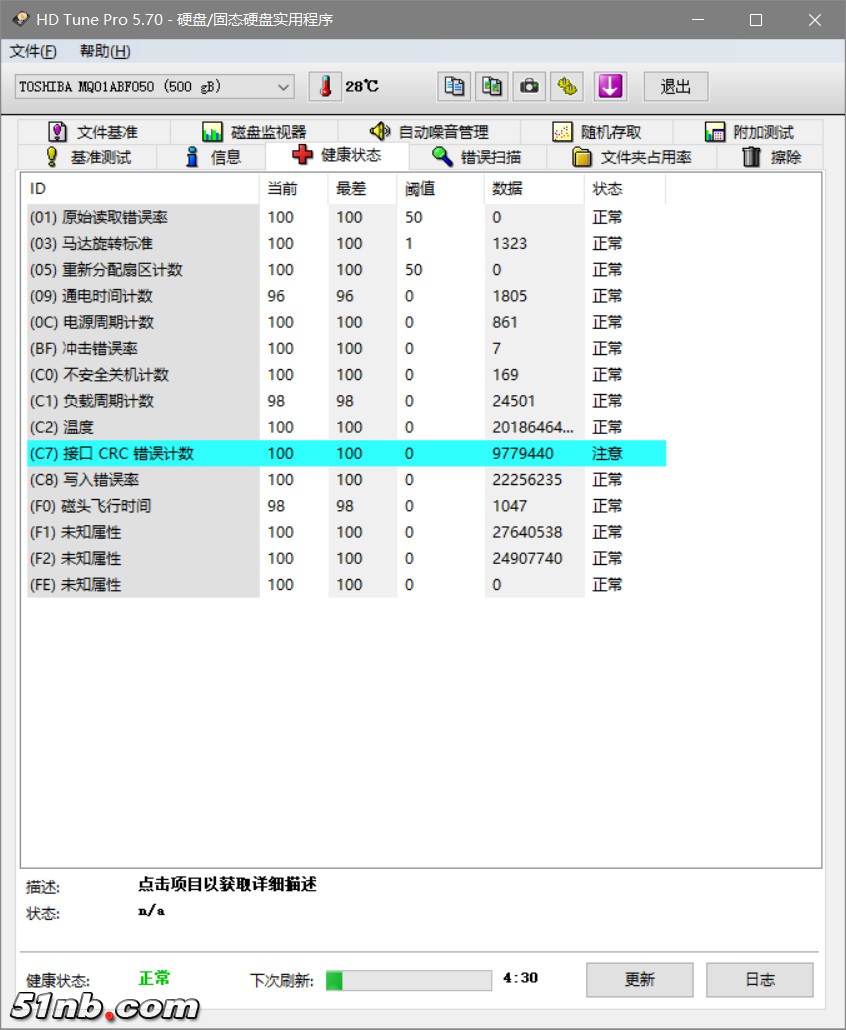Open settings via the gears icon
The width and height of the screenshot is (846, 1030).
567,86
